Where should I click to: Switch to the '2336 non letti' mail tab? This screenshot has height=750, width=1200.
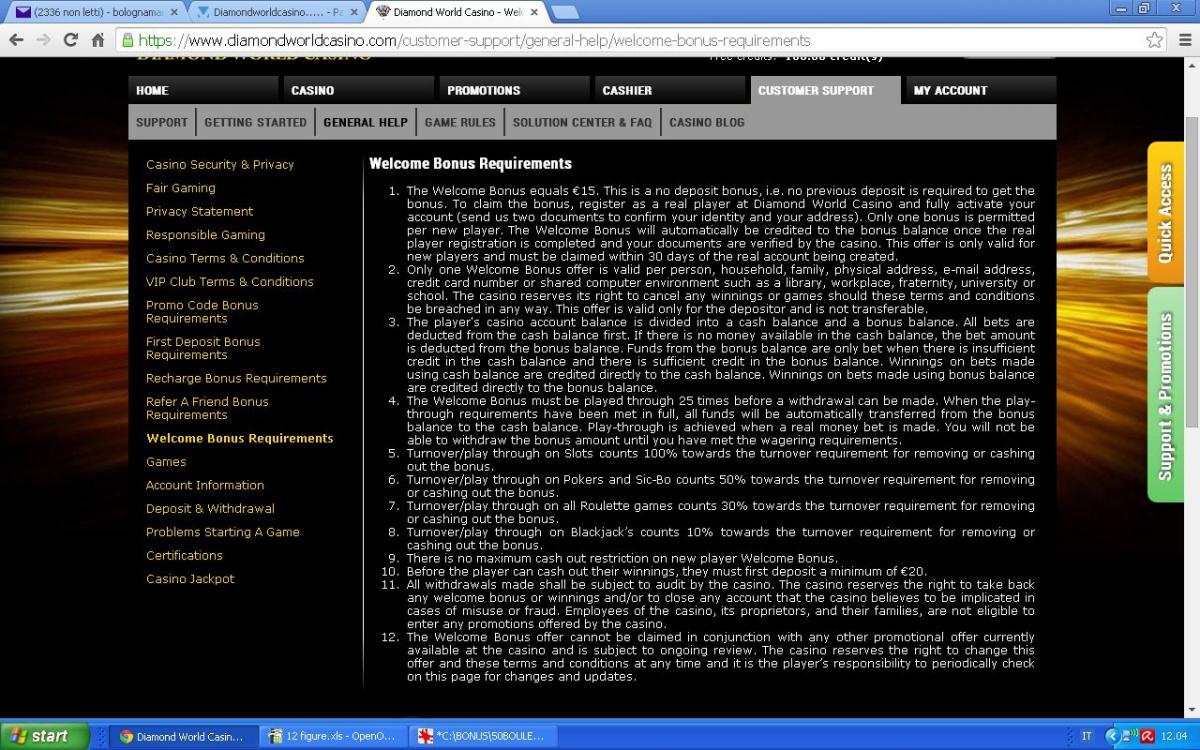click(x=92, y=12)
